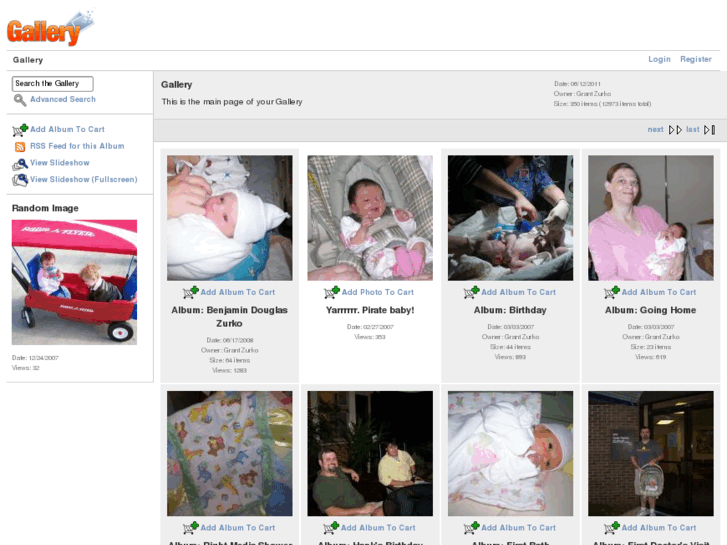The image size is (727, 545).
Task: Go to next page link
Action: point(655,129)
